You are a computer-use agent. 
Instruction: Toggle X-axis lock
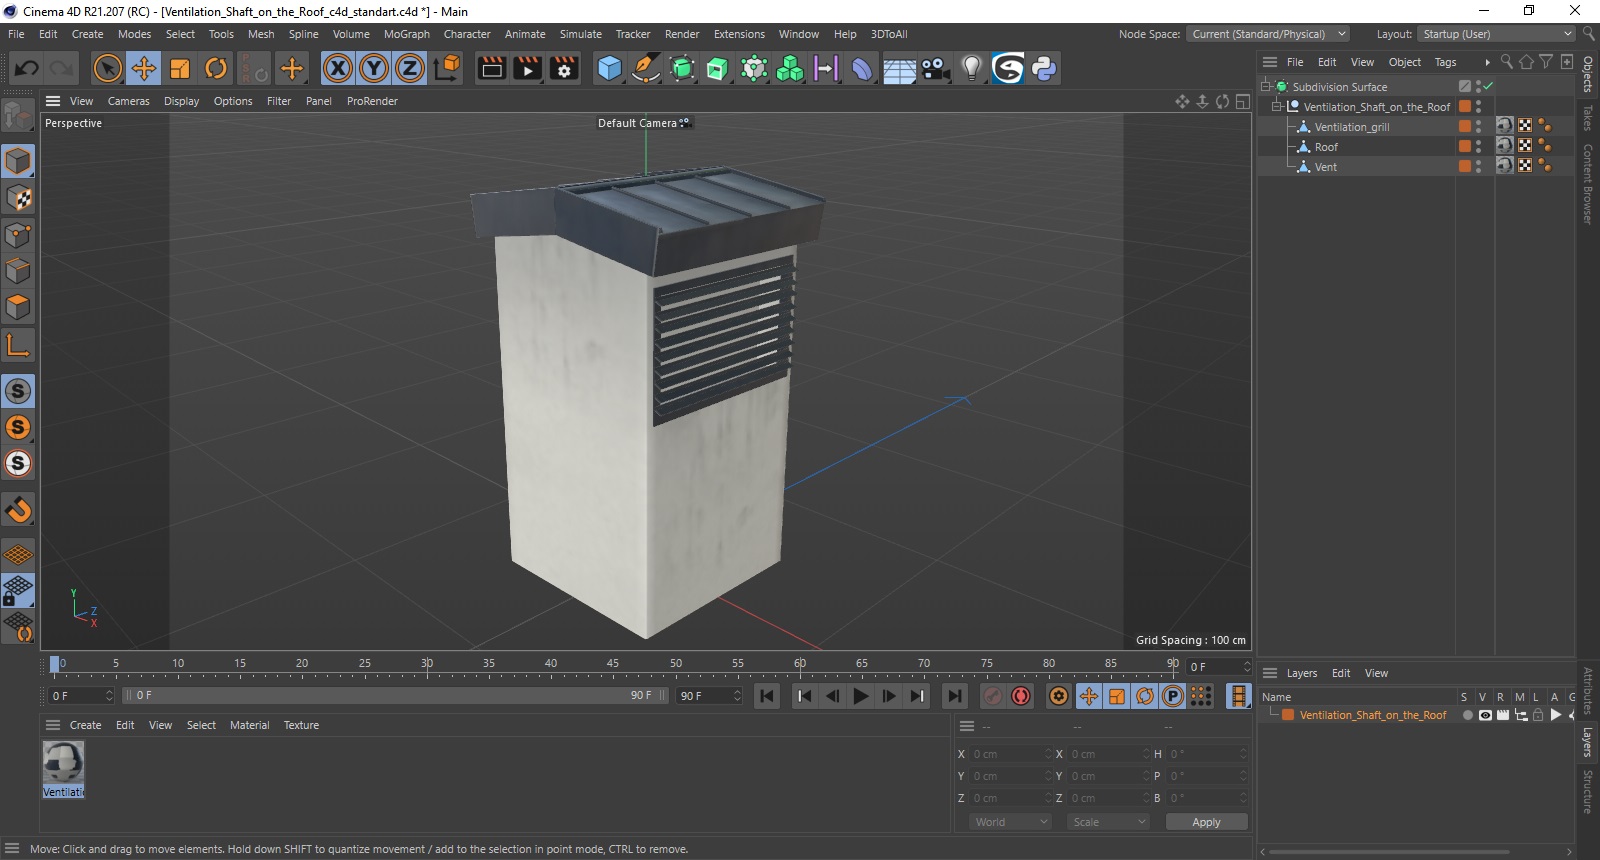click(x=338, y=68)
